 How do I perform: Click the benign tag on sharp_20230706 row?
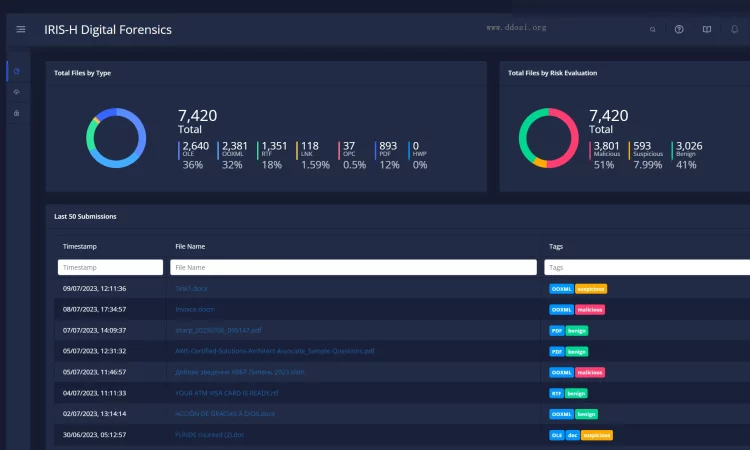pos(577,331)
